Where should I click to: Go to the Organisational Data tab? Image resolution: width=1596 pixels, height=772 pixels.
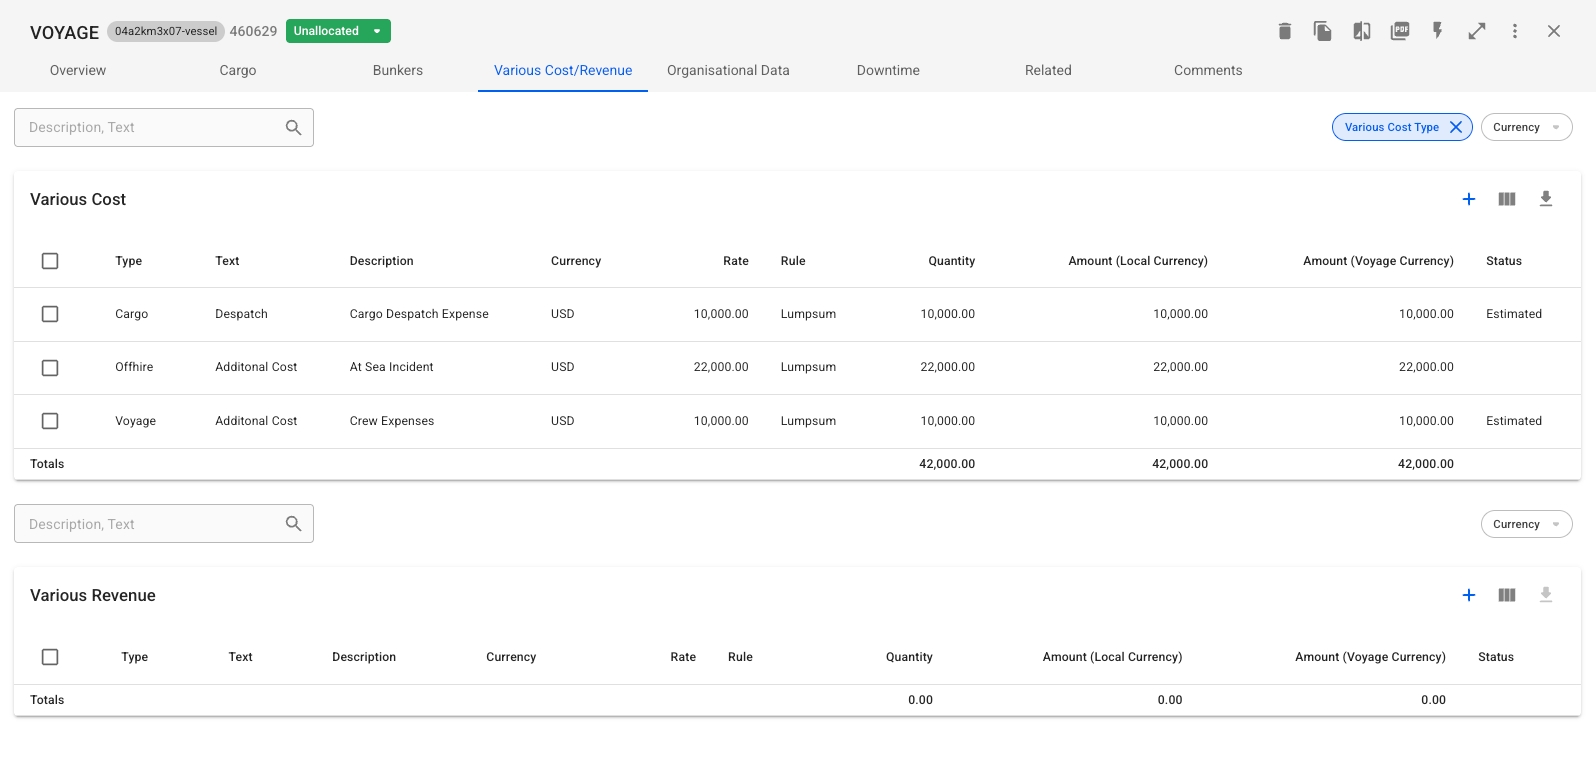(728, 70)
